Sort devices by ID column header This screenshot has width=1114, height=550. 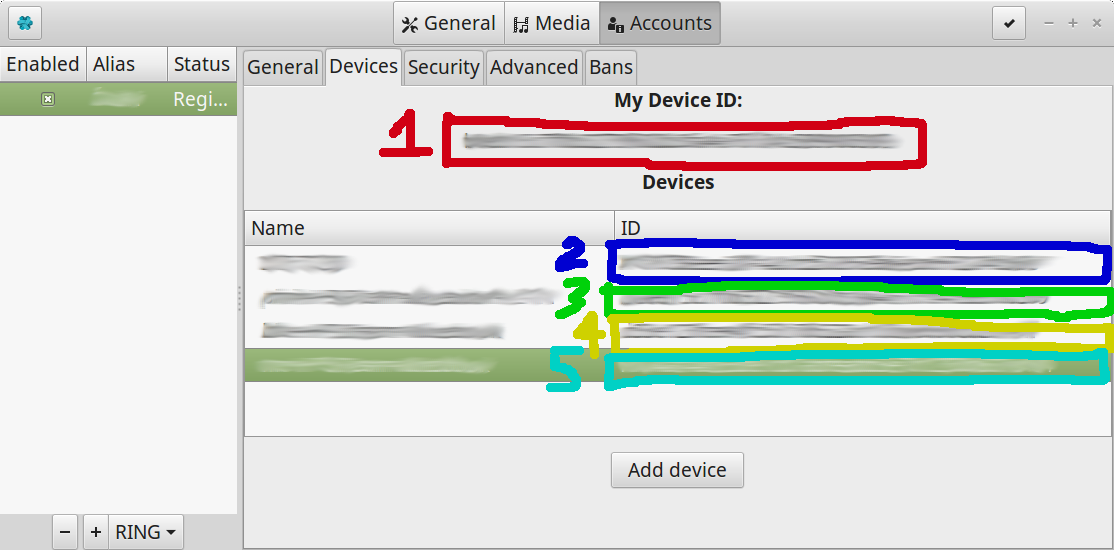coord(862,228)
